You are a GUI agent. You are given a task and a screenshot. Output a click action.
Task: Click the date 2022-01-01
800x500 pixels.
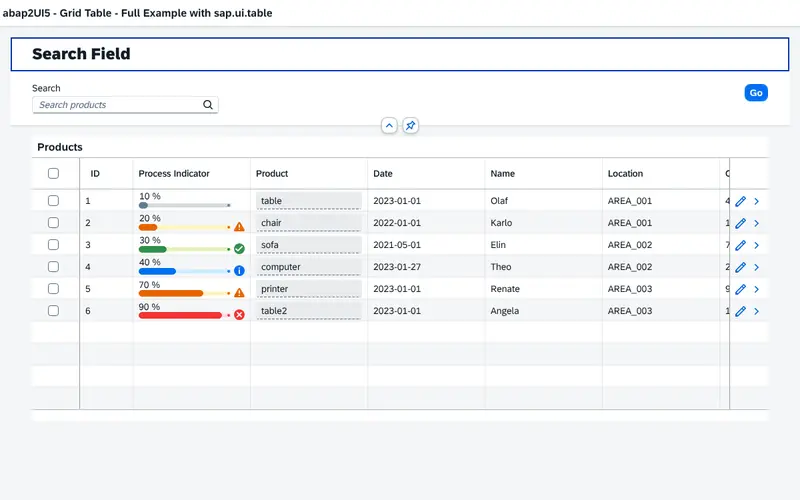(x=397, y=222)
